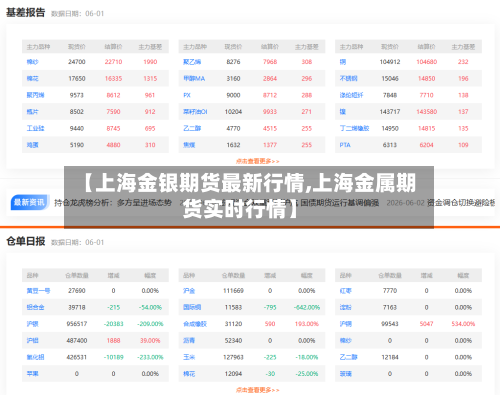
Task: Click the 国际铜 warehouse receipt link
Action: click(x=192, y=307)
